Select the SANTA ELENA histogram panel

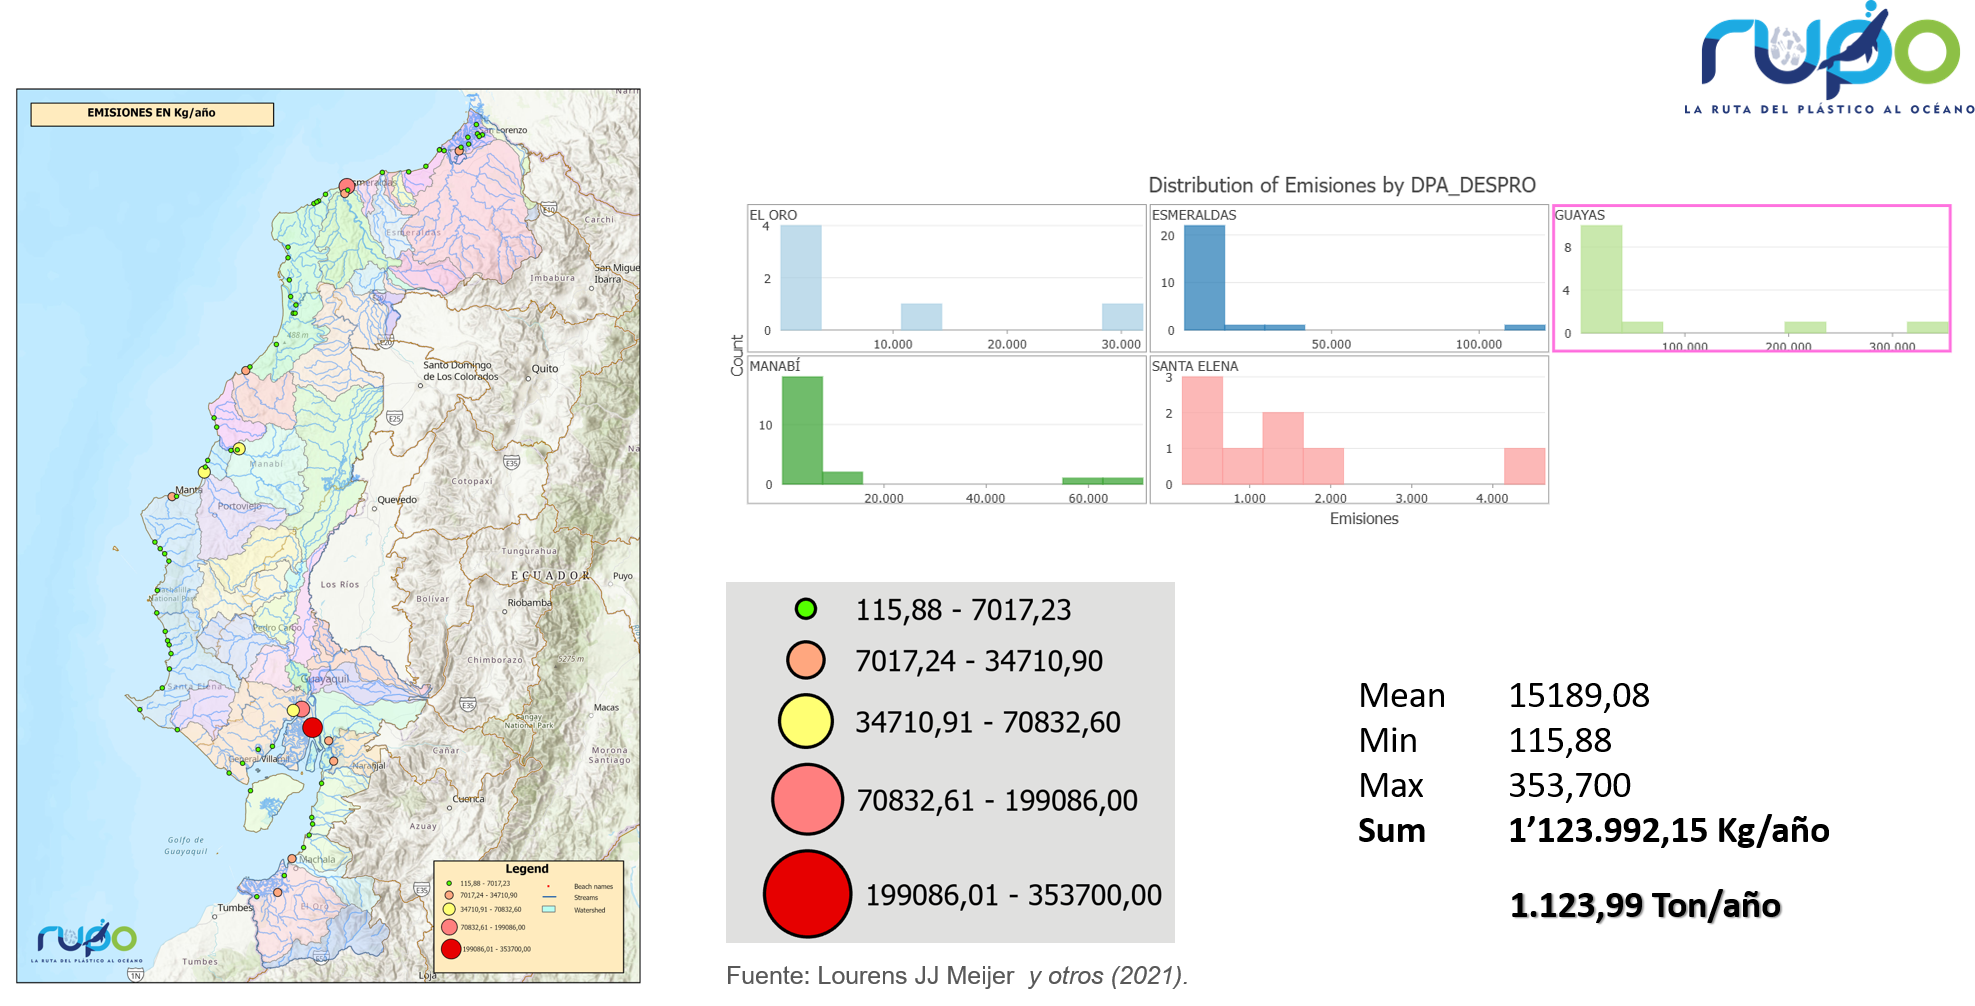coord(1349,430)
